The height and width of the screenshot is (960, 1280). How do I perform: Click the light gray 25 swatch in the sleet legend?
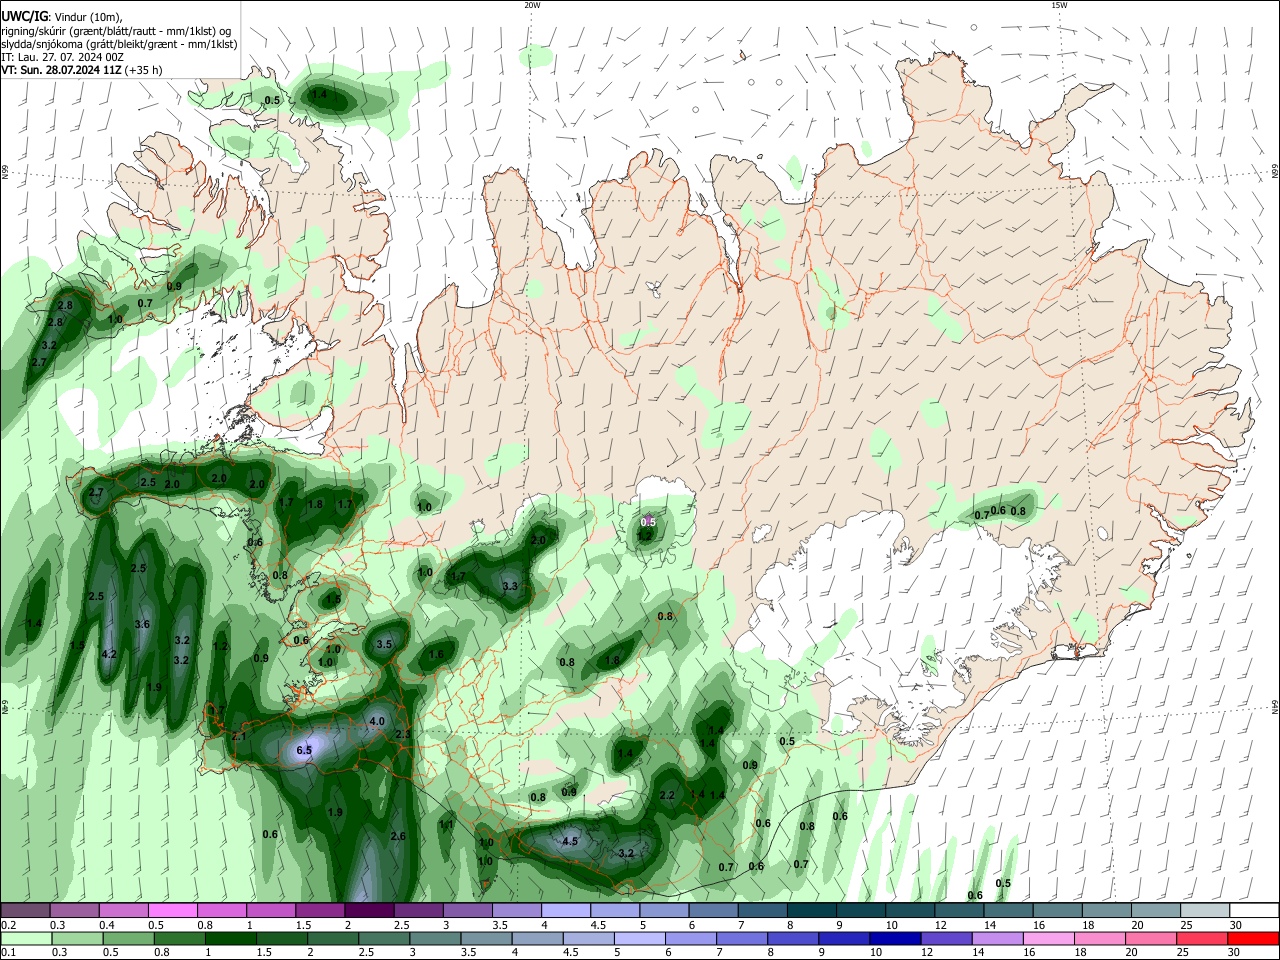pos(1204,911)
